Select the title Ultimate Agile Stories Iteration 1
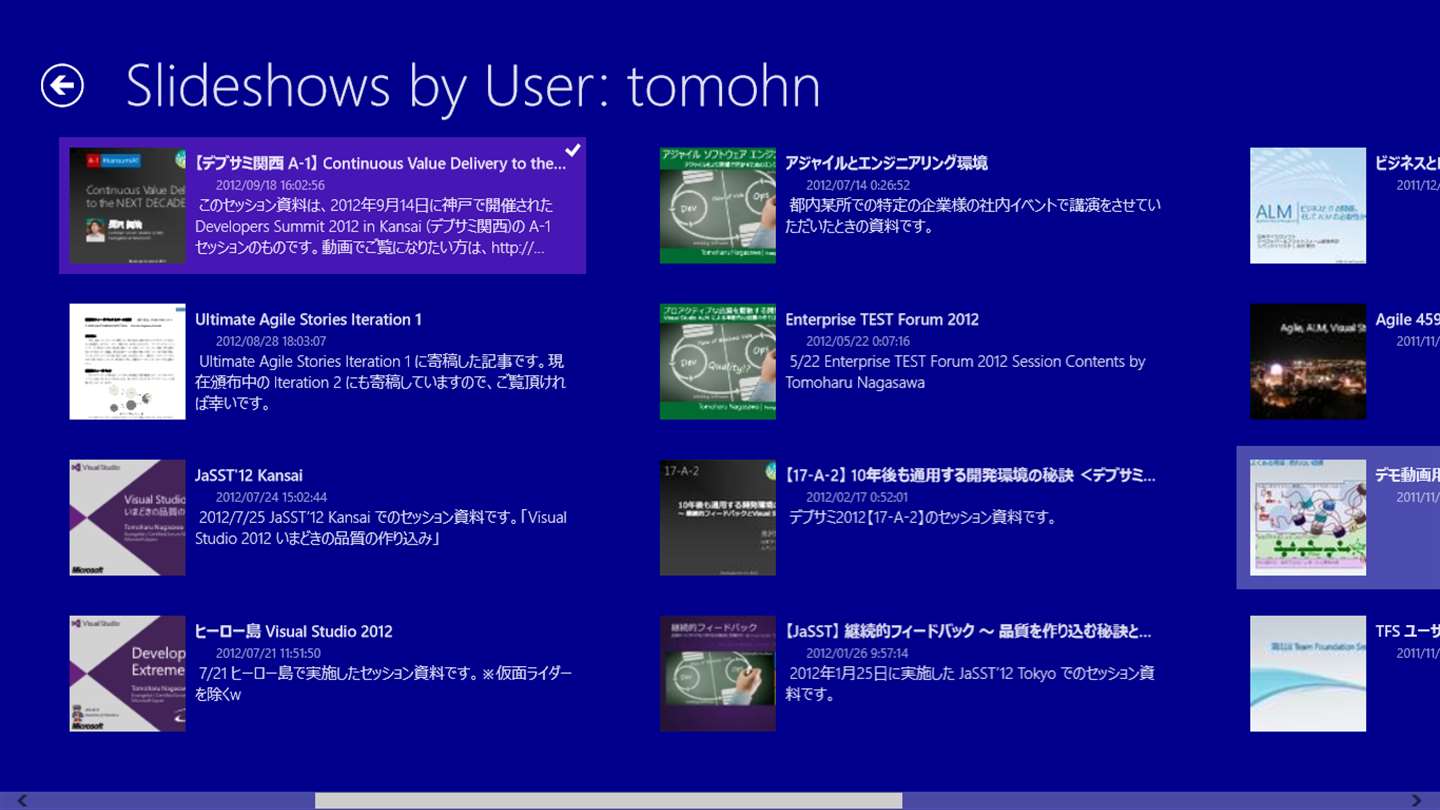 pos(308,320)
